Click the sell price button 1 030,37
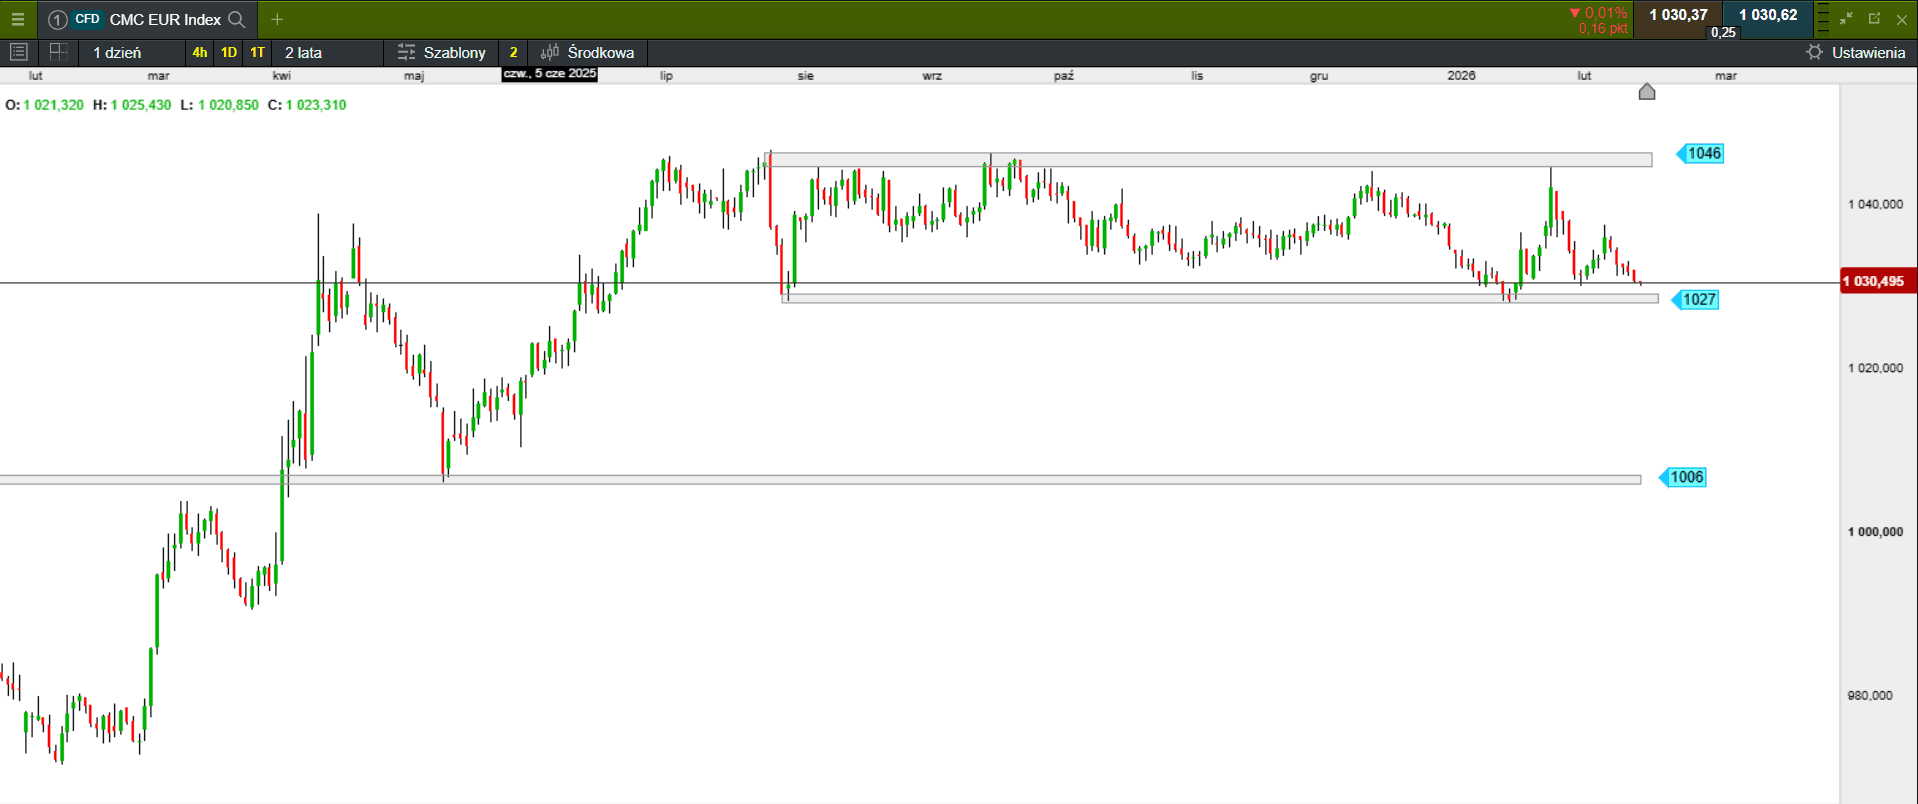The width and height of the screenshot is (1918, 804). click(1678, 15)
